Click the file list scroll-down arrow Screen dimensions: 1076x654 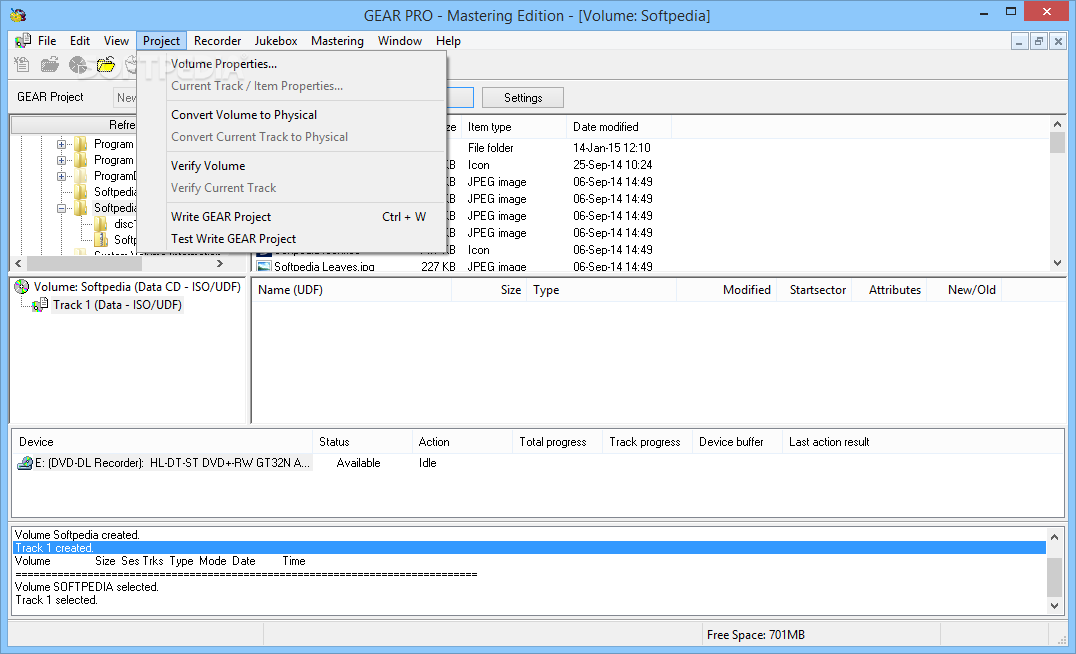(1057, 263)
